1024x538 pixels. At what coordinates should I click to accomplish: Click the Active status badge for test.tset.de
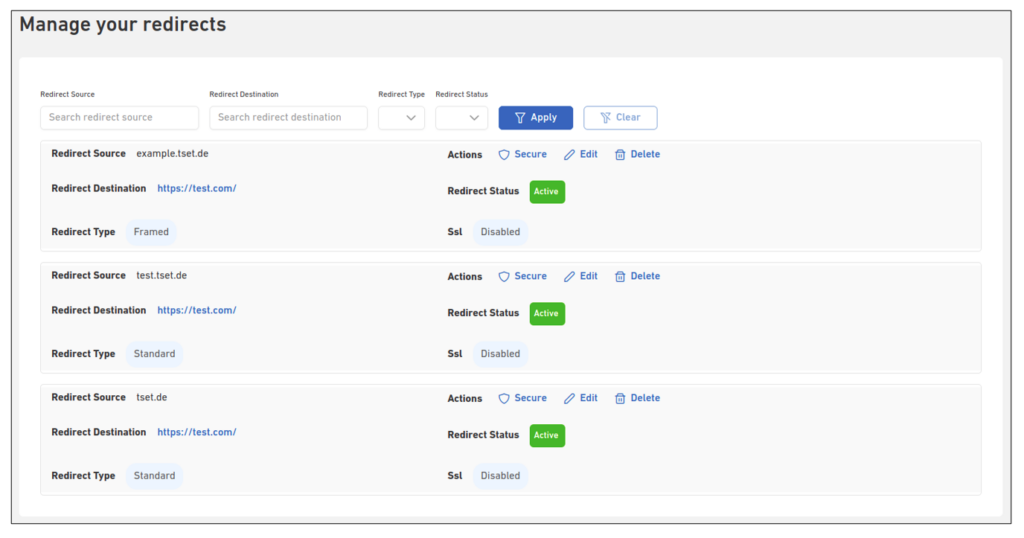click(547, 314)
